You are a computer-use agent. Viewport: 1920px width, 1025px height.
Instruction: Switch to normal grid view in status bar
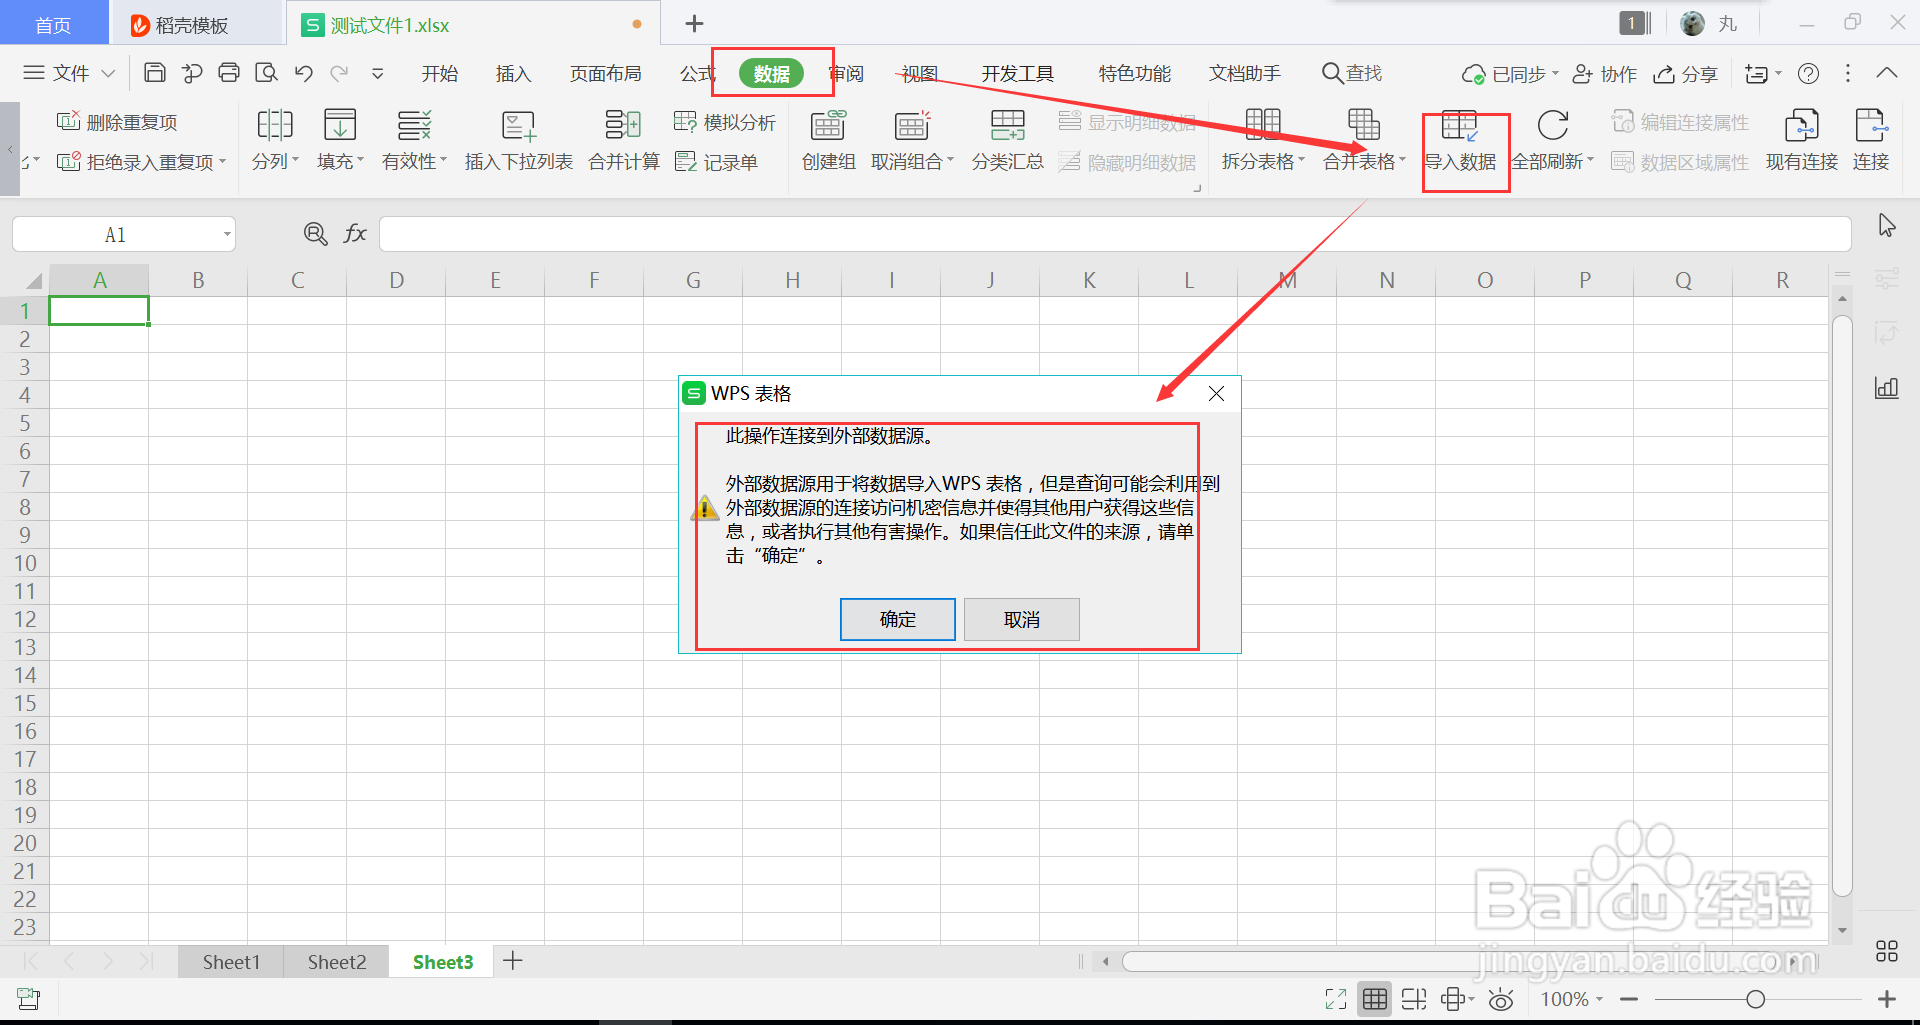tap(1375, 998)
